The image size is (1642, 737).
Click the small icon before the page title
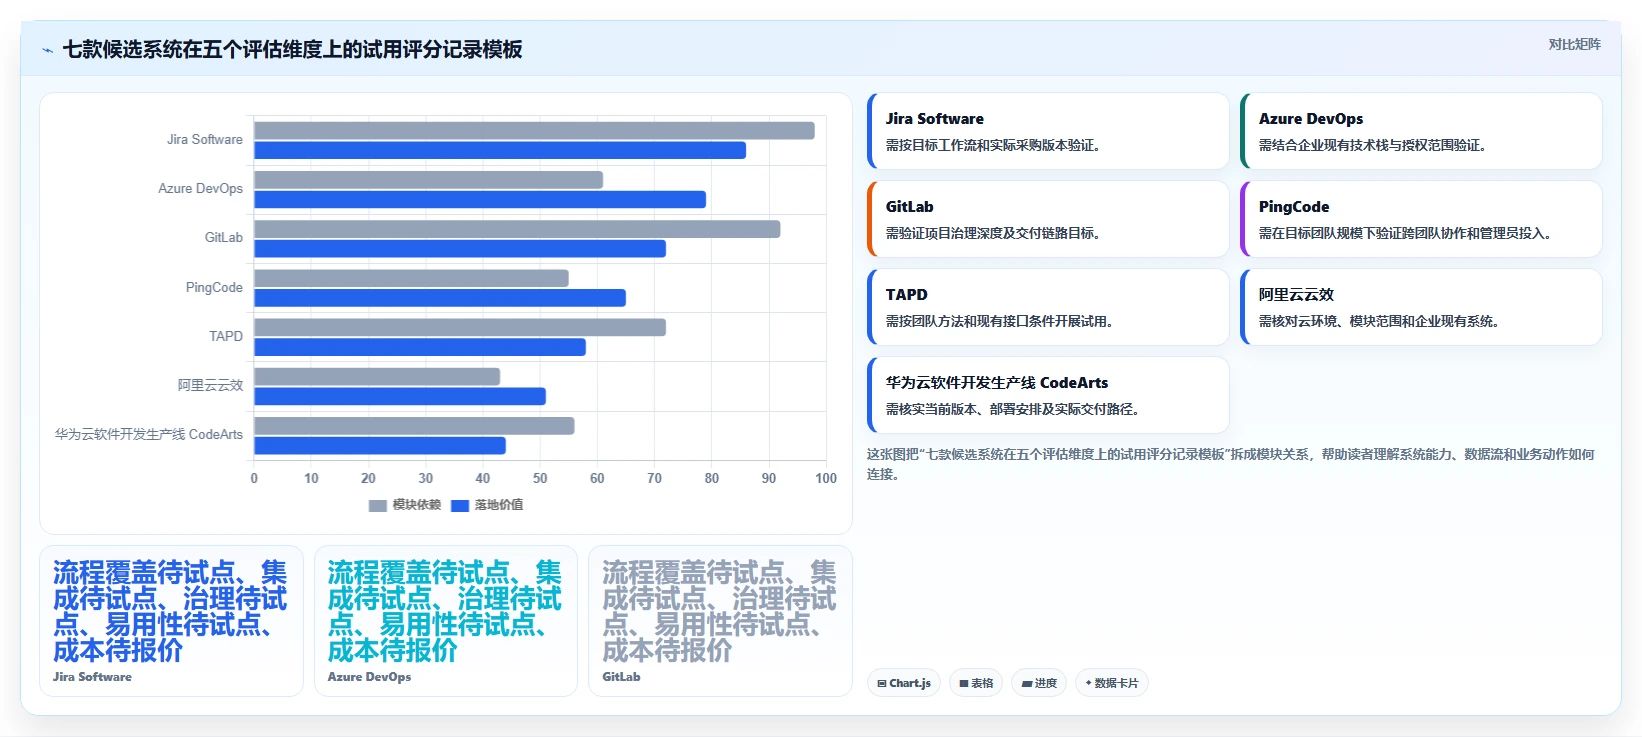(47, 50)
